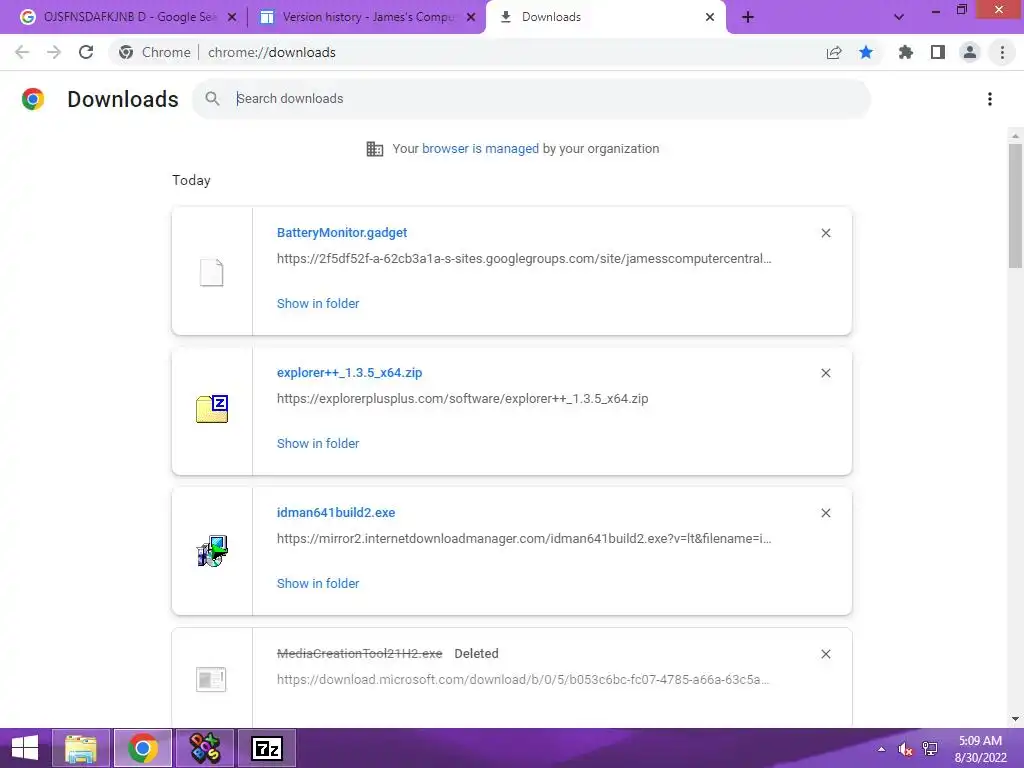Remove MediaCreationTool21H2.exe entry from list
The height and width of the screenshot is (768, 1024).
pos(825,654)
